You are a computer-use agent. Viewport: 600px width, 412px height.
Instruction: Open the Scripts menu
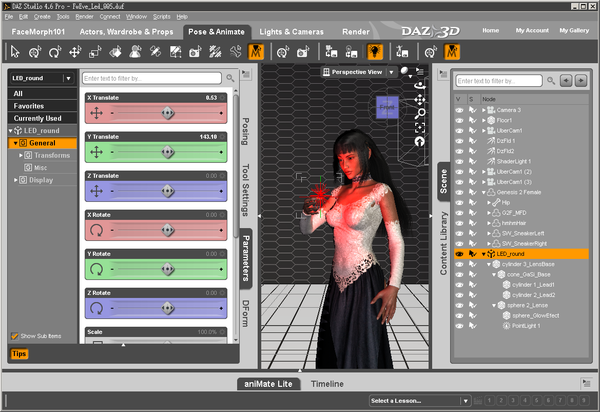(x=161, y=17)
